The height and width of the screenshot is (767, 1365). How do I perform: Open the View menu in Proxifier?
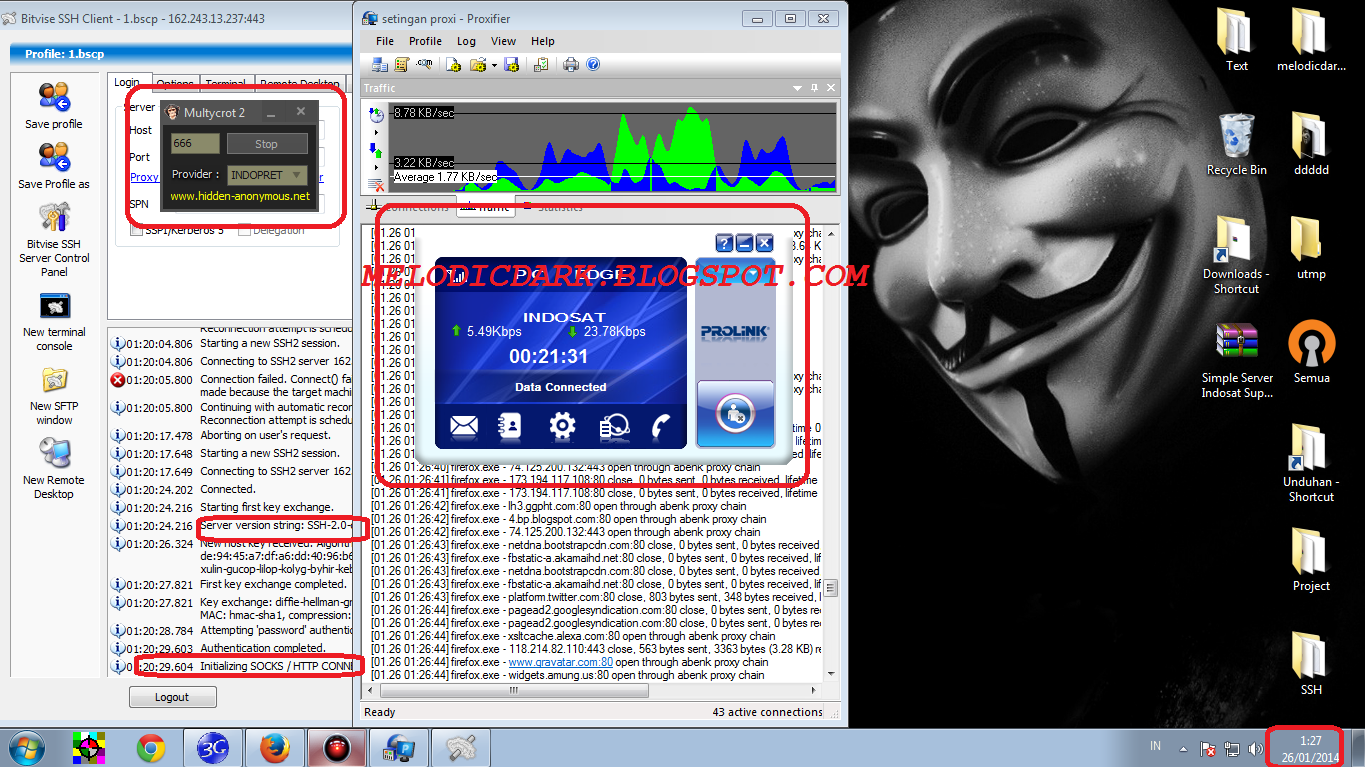[x=504, y=41]
